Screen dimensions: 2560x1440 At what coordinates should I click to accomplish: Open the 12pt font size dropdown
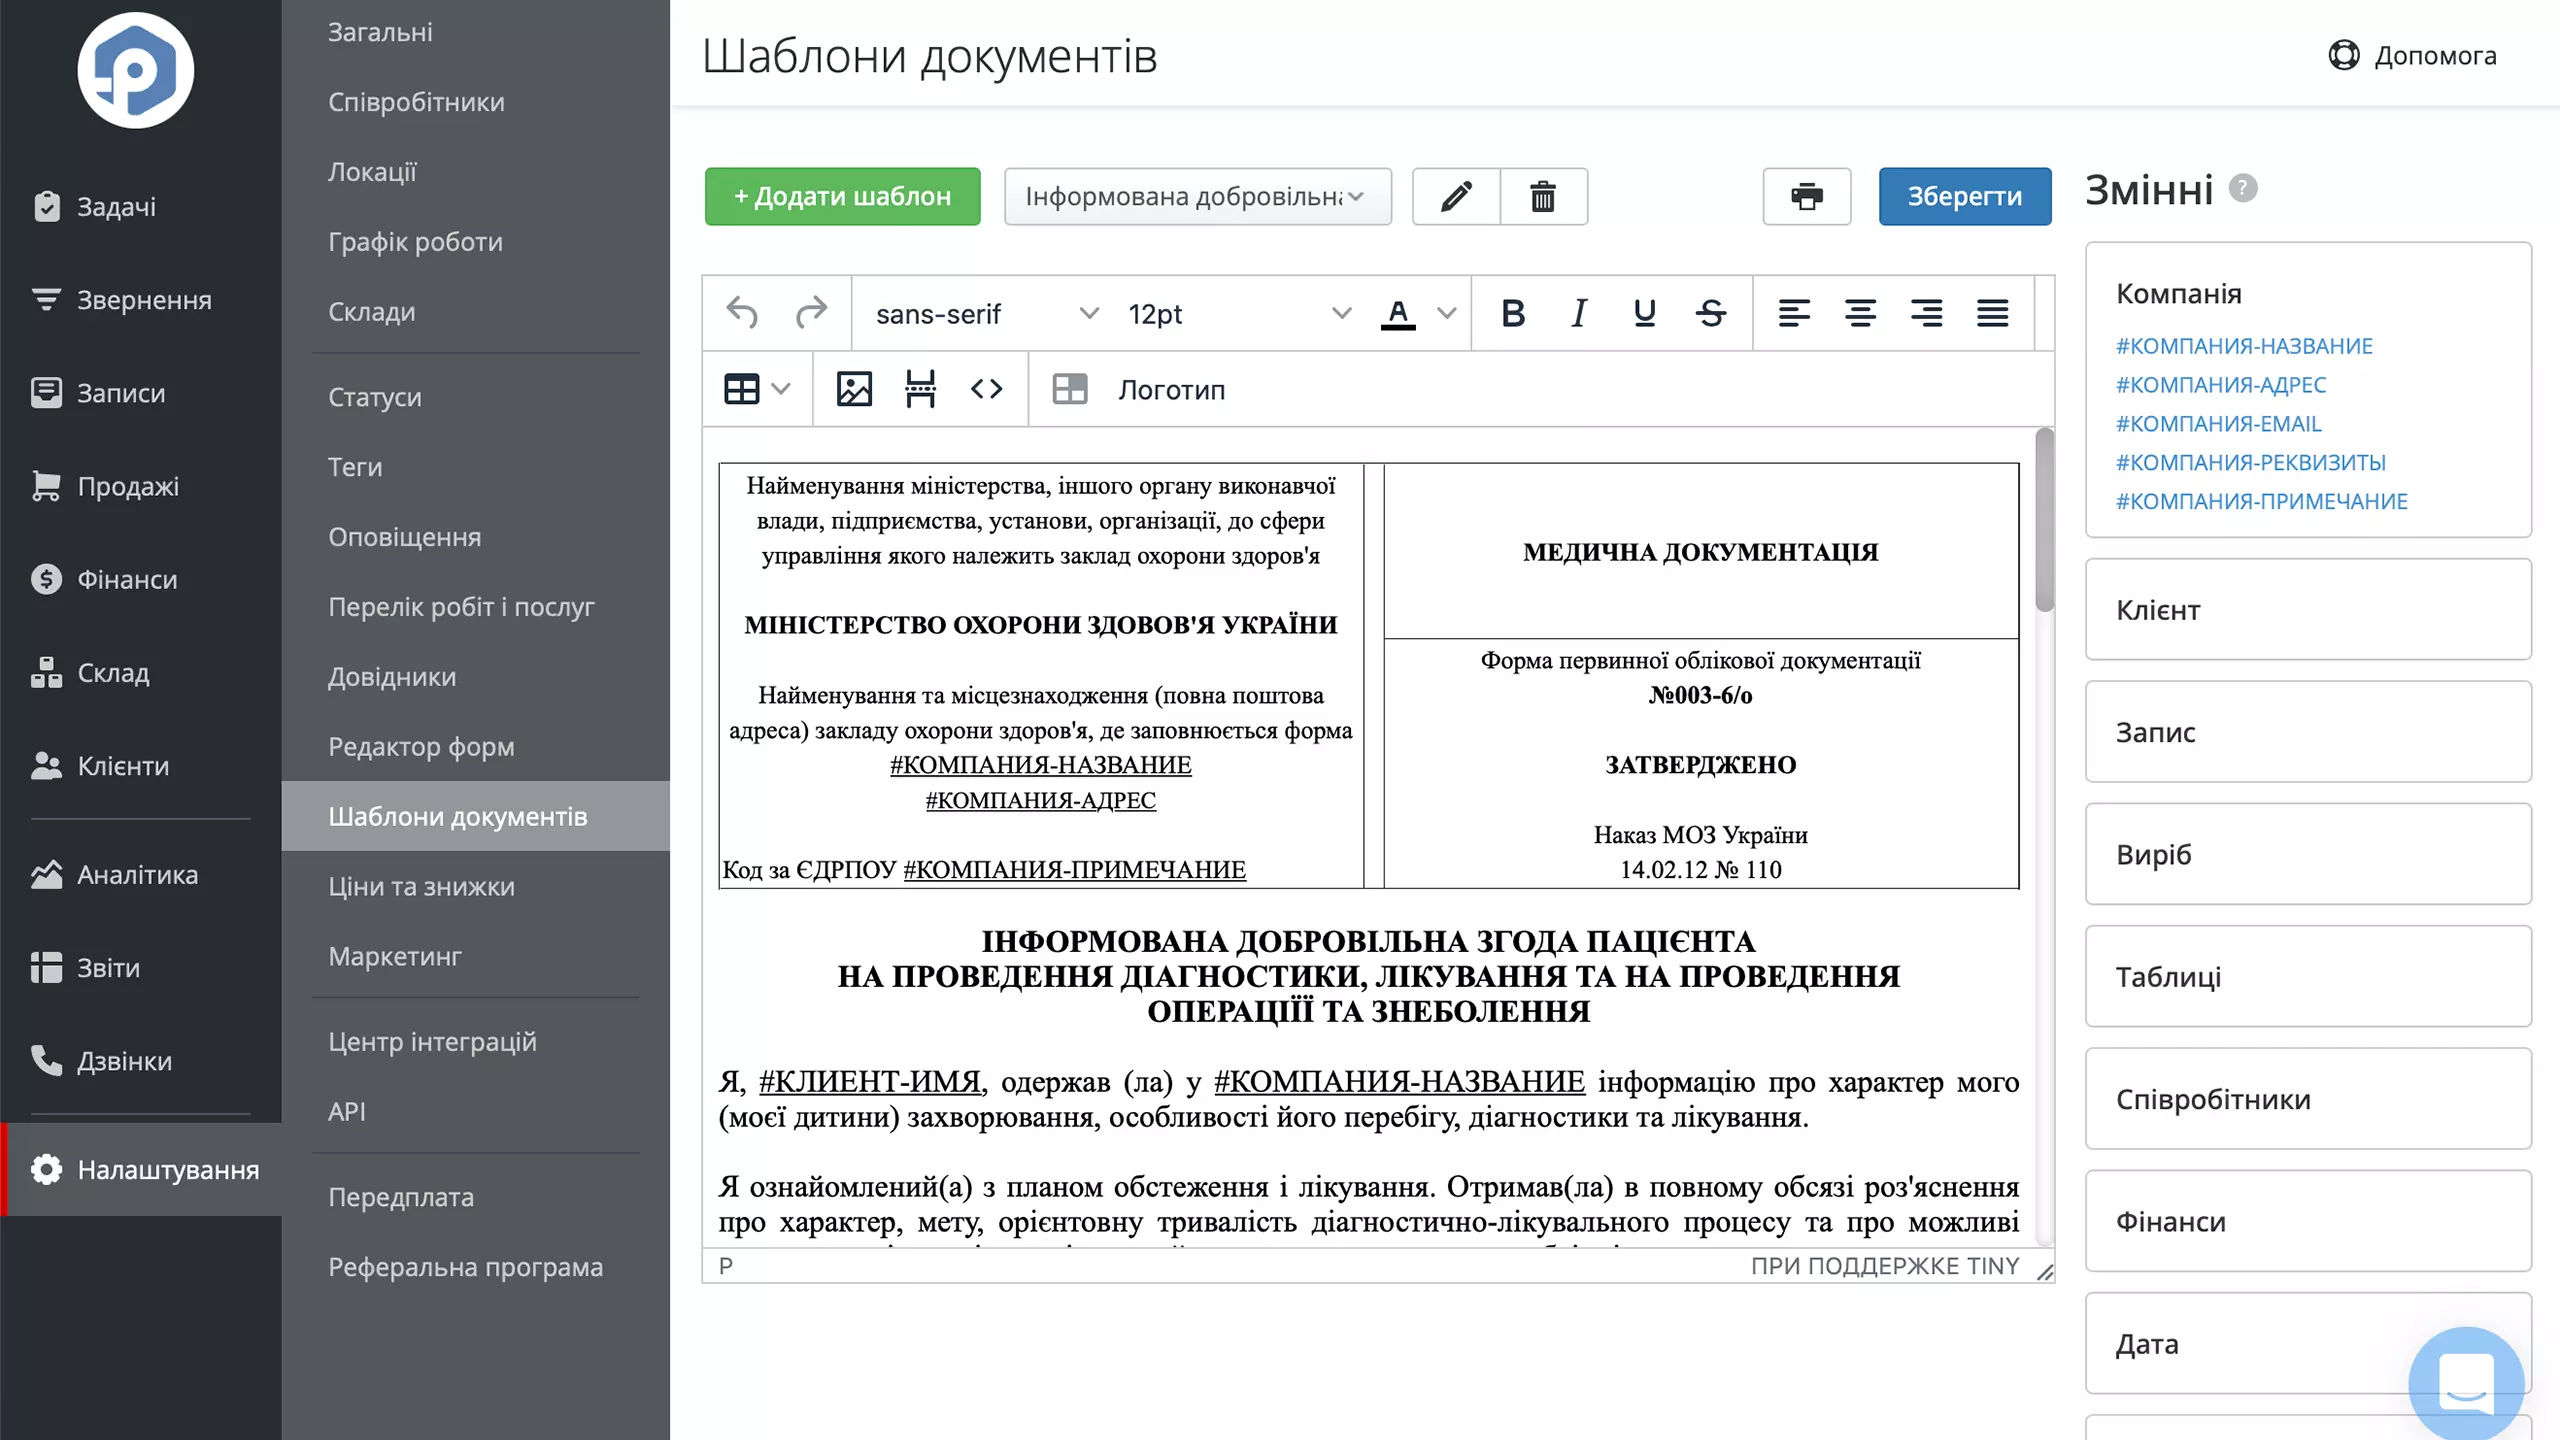[1238, 313]
